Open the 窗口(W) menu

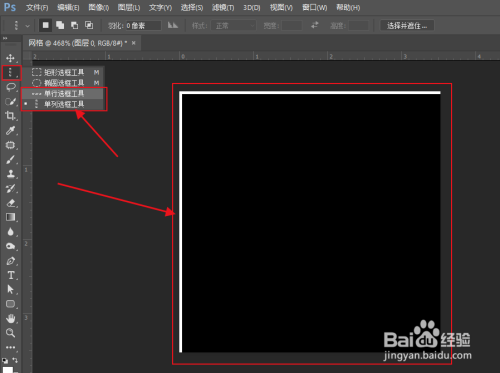[315, 8]
